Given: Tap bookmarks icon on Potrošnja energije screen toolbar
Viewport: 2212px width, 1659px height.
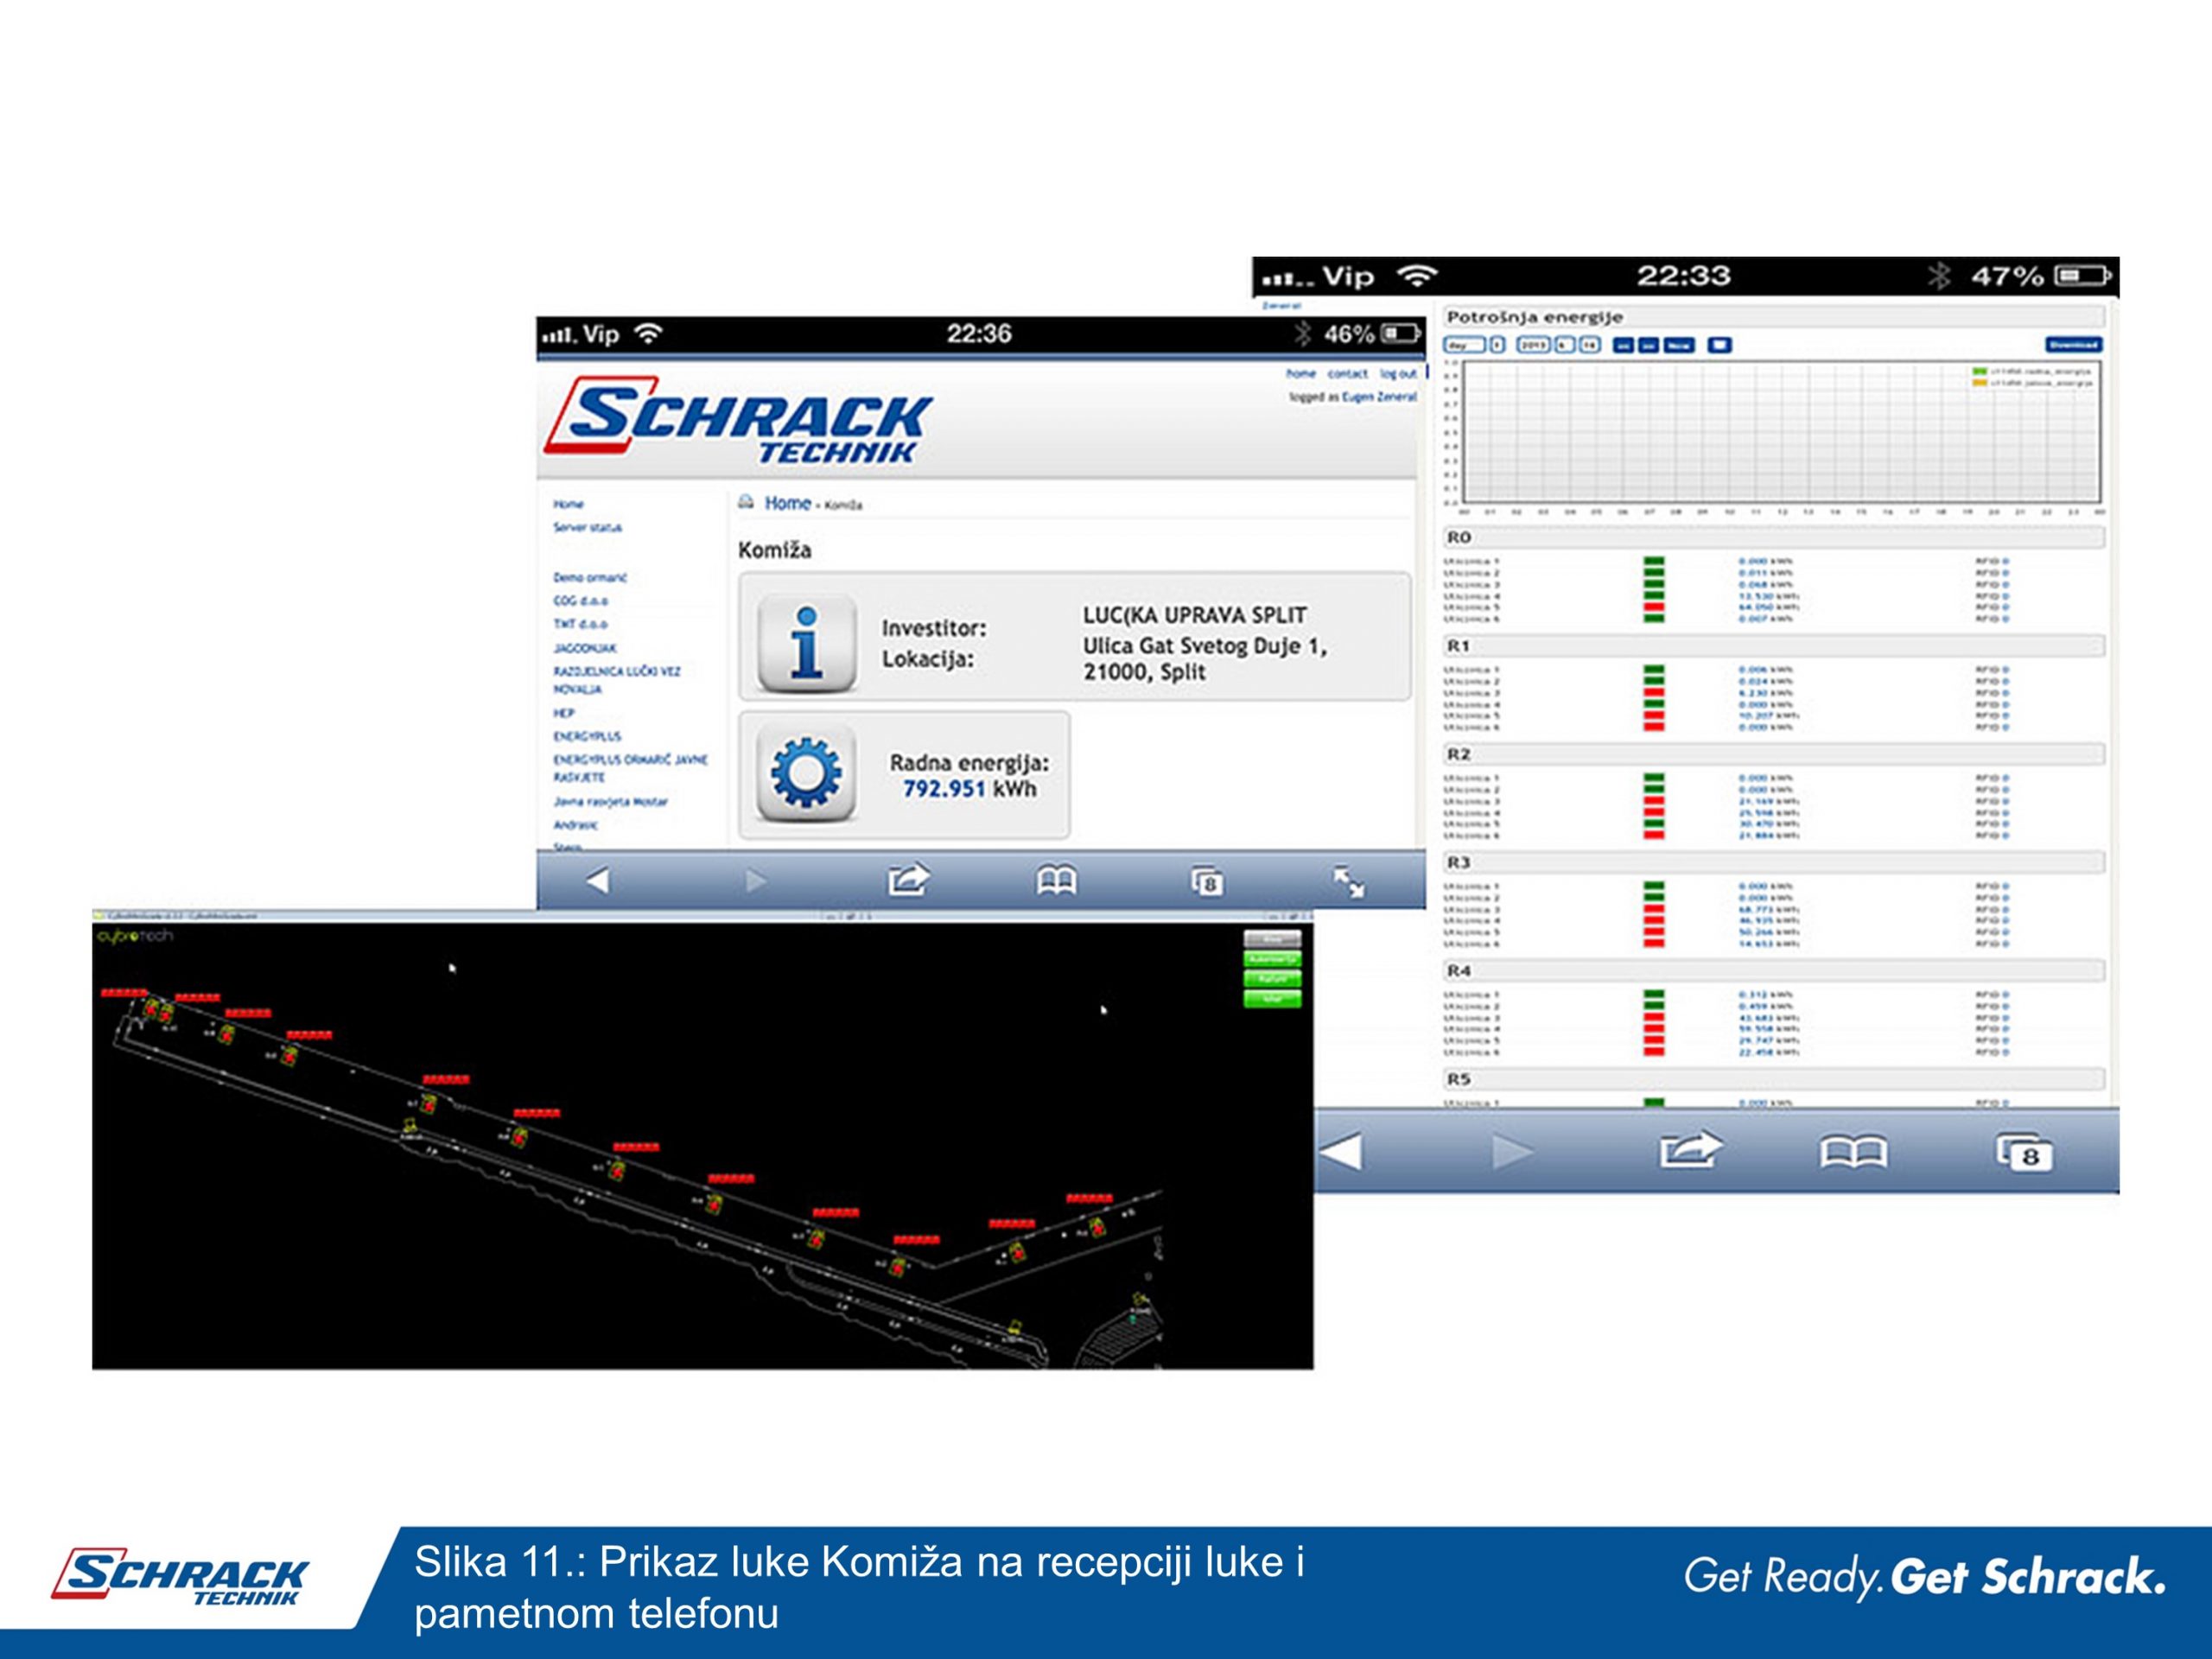Looking at the screenshot, I should (x=1853, y=1152).
